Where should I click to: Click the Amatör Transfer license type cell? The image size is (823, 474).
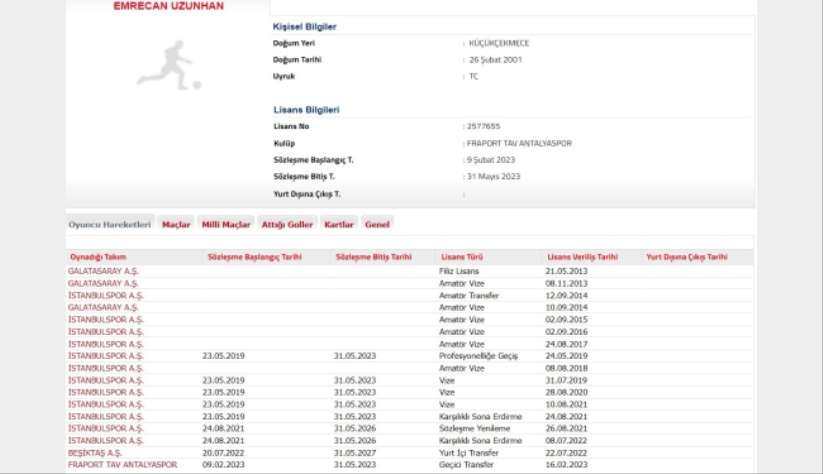469,295
